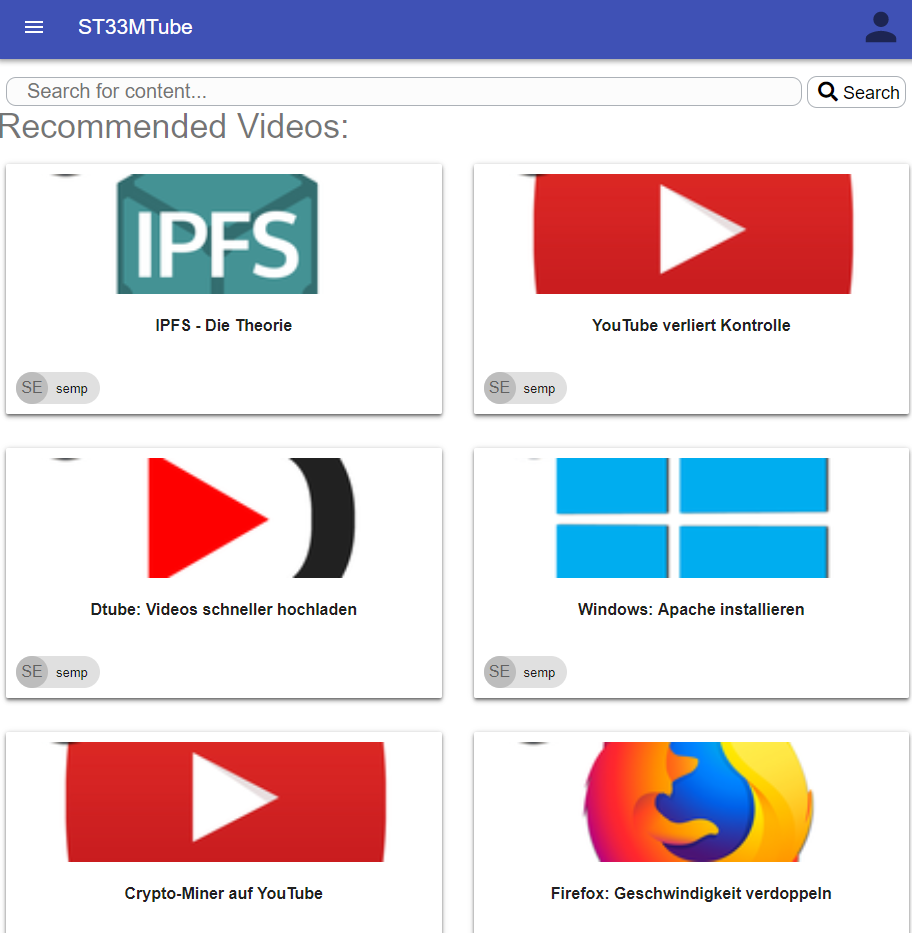Open semp author chip on Windows Apache card
Screen dimensions: 912x933
coord(525,672)
